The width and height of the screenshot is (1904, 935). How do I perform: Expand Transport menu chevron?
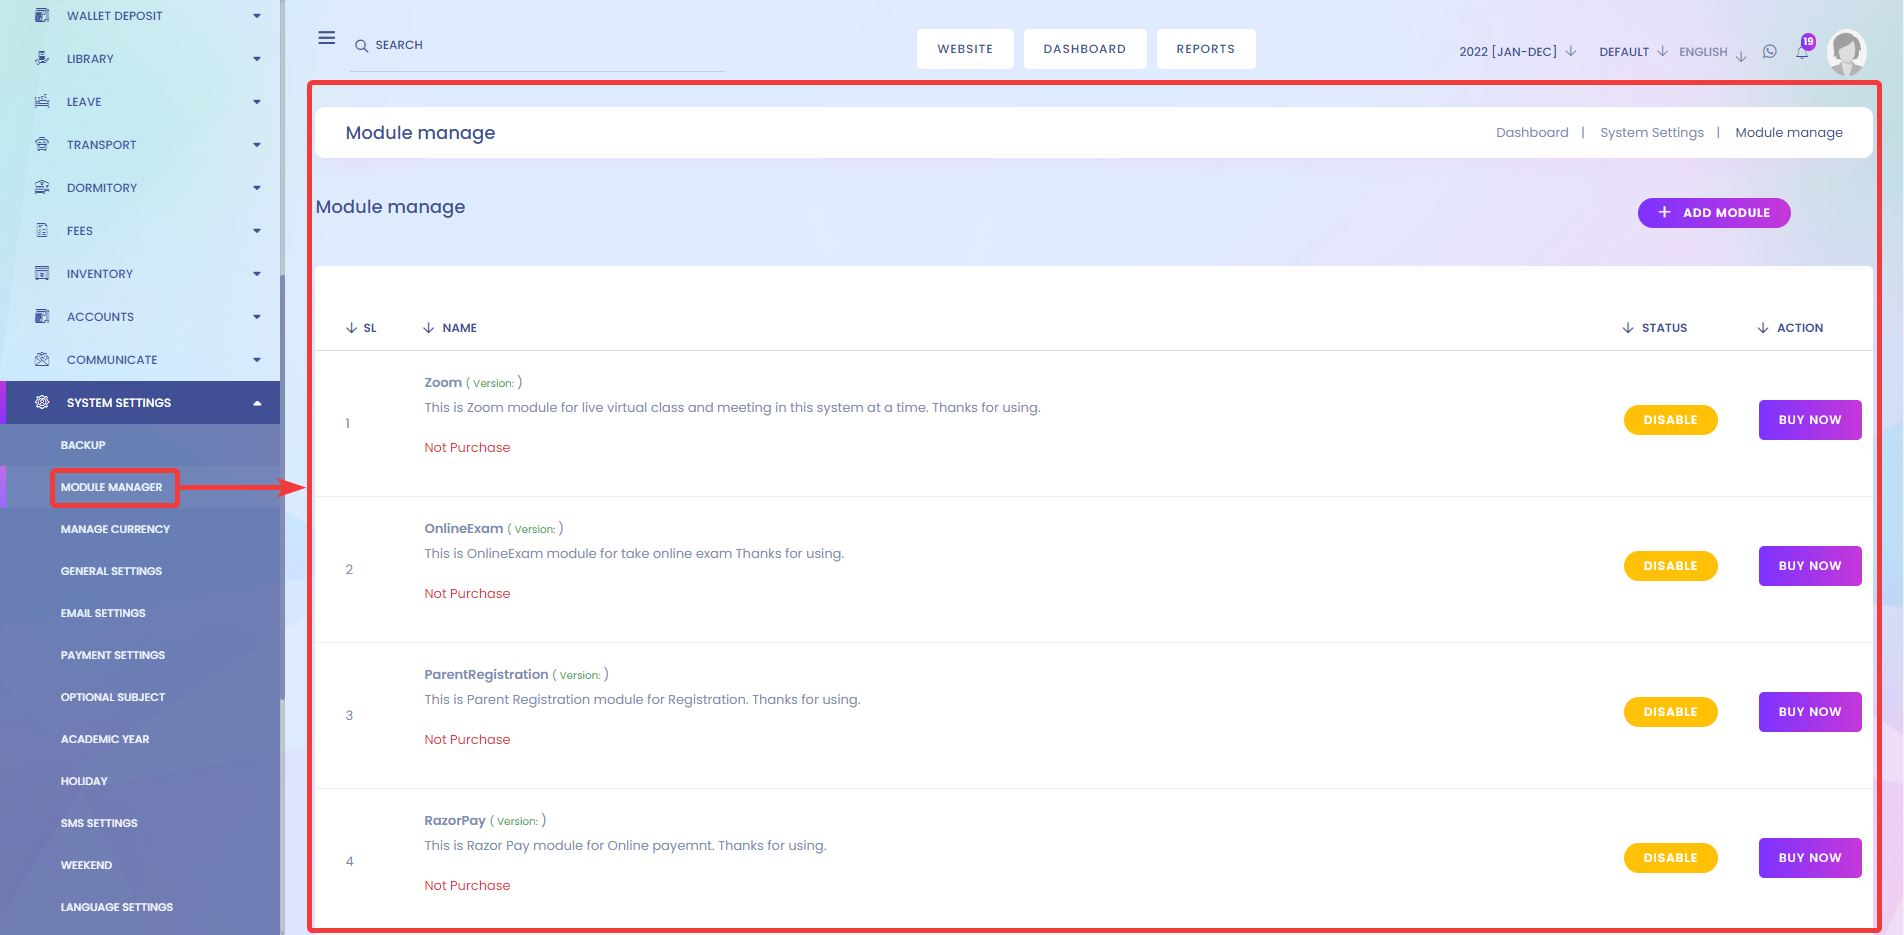[x=257, y=145]
